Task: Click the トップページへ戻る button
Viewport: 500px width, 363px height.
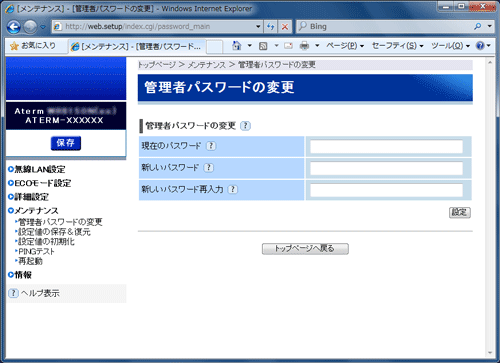Action: pyautogui.click(x=305, y=249)
